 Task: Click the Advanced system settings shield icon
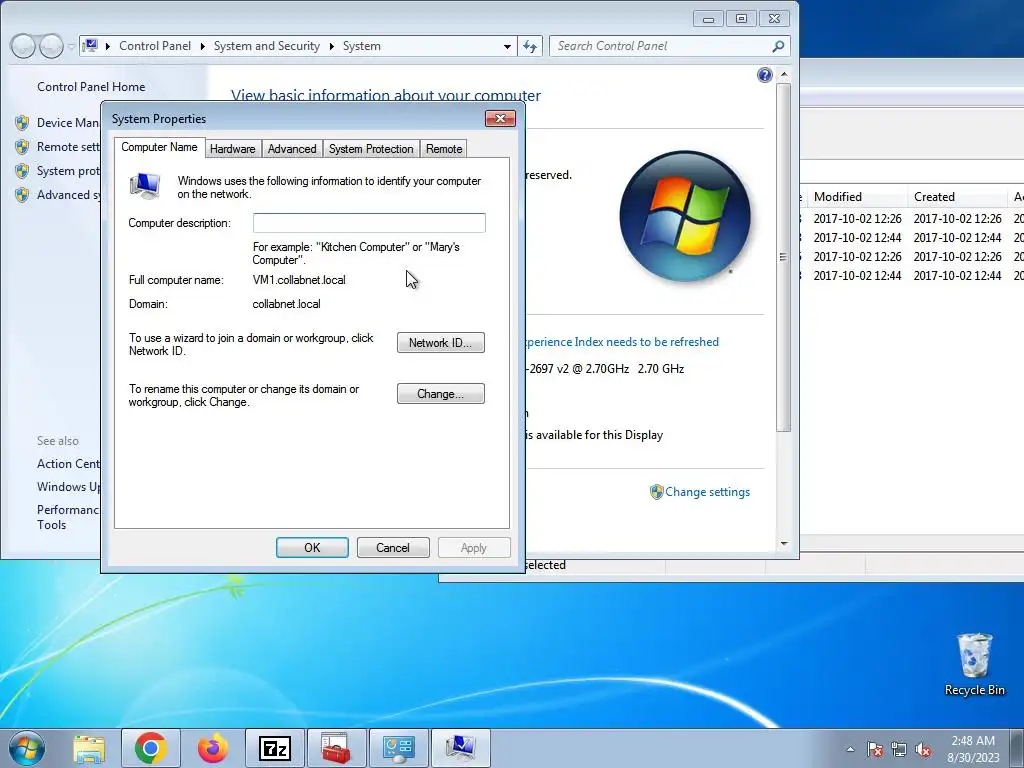22,195
